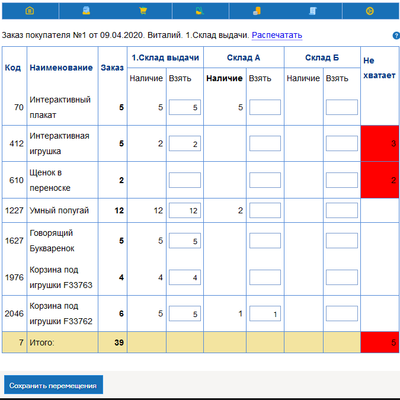This screenshot has height=400, width=400.
Task: Select Корзина под игрушки F33763 name
Action: click(61, 277)
